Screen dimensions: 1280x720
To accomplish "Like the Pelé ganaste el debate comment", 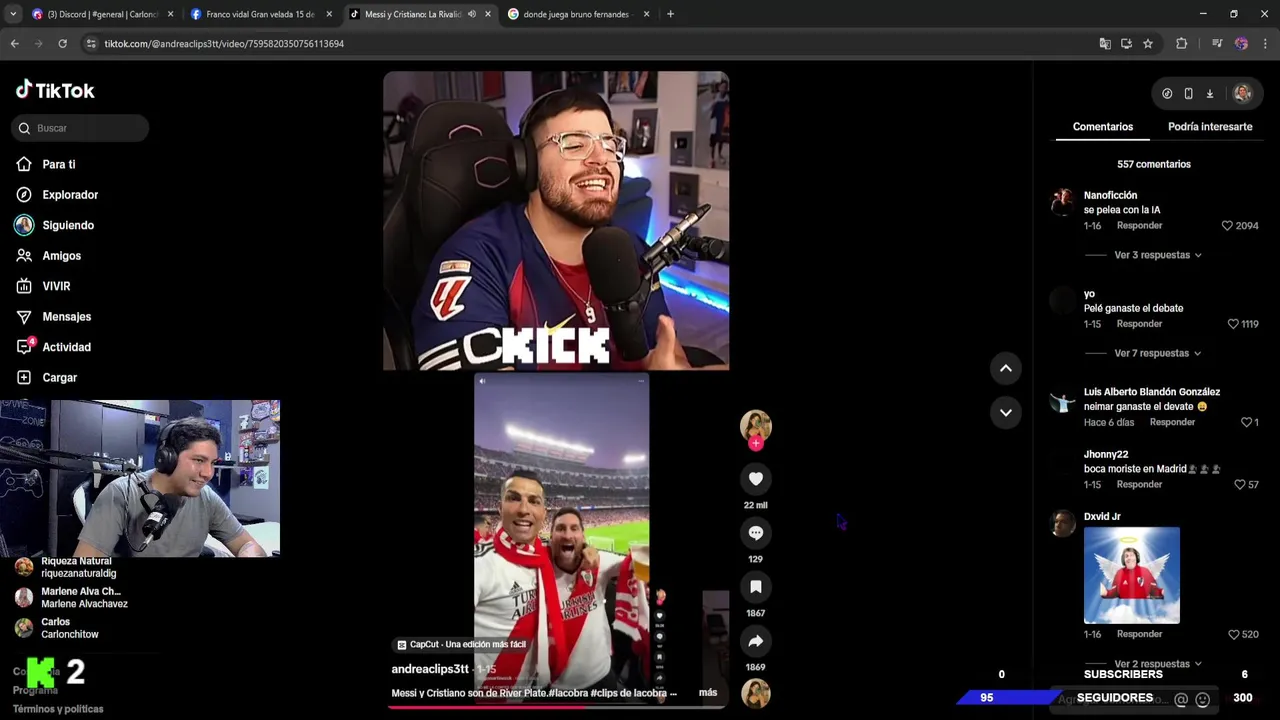I will coord(1233,324).
